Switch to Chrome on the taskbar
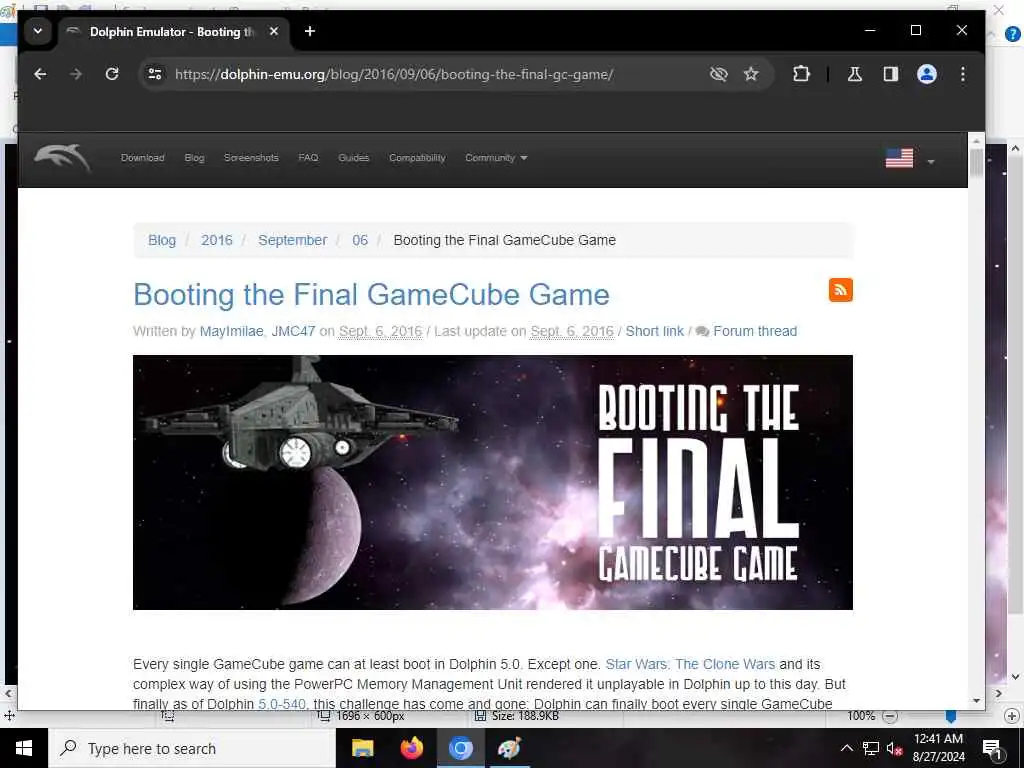 [460, 748]
